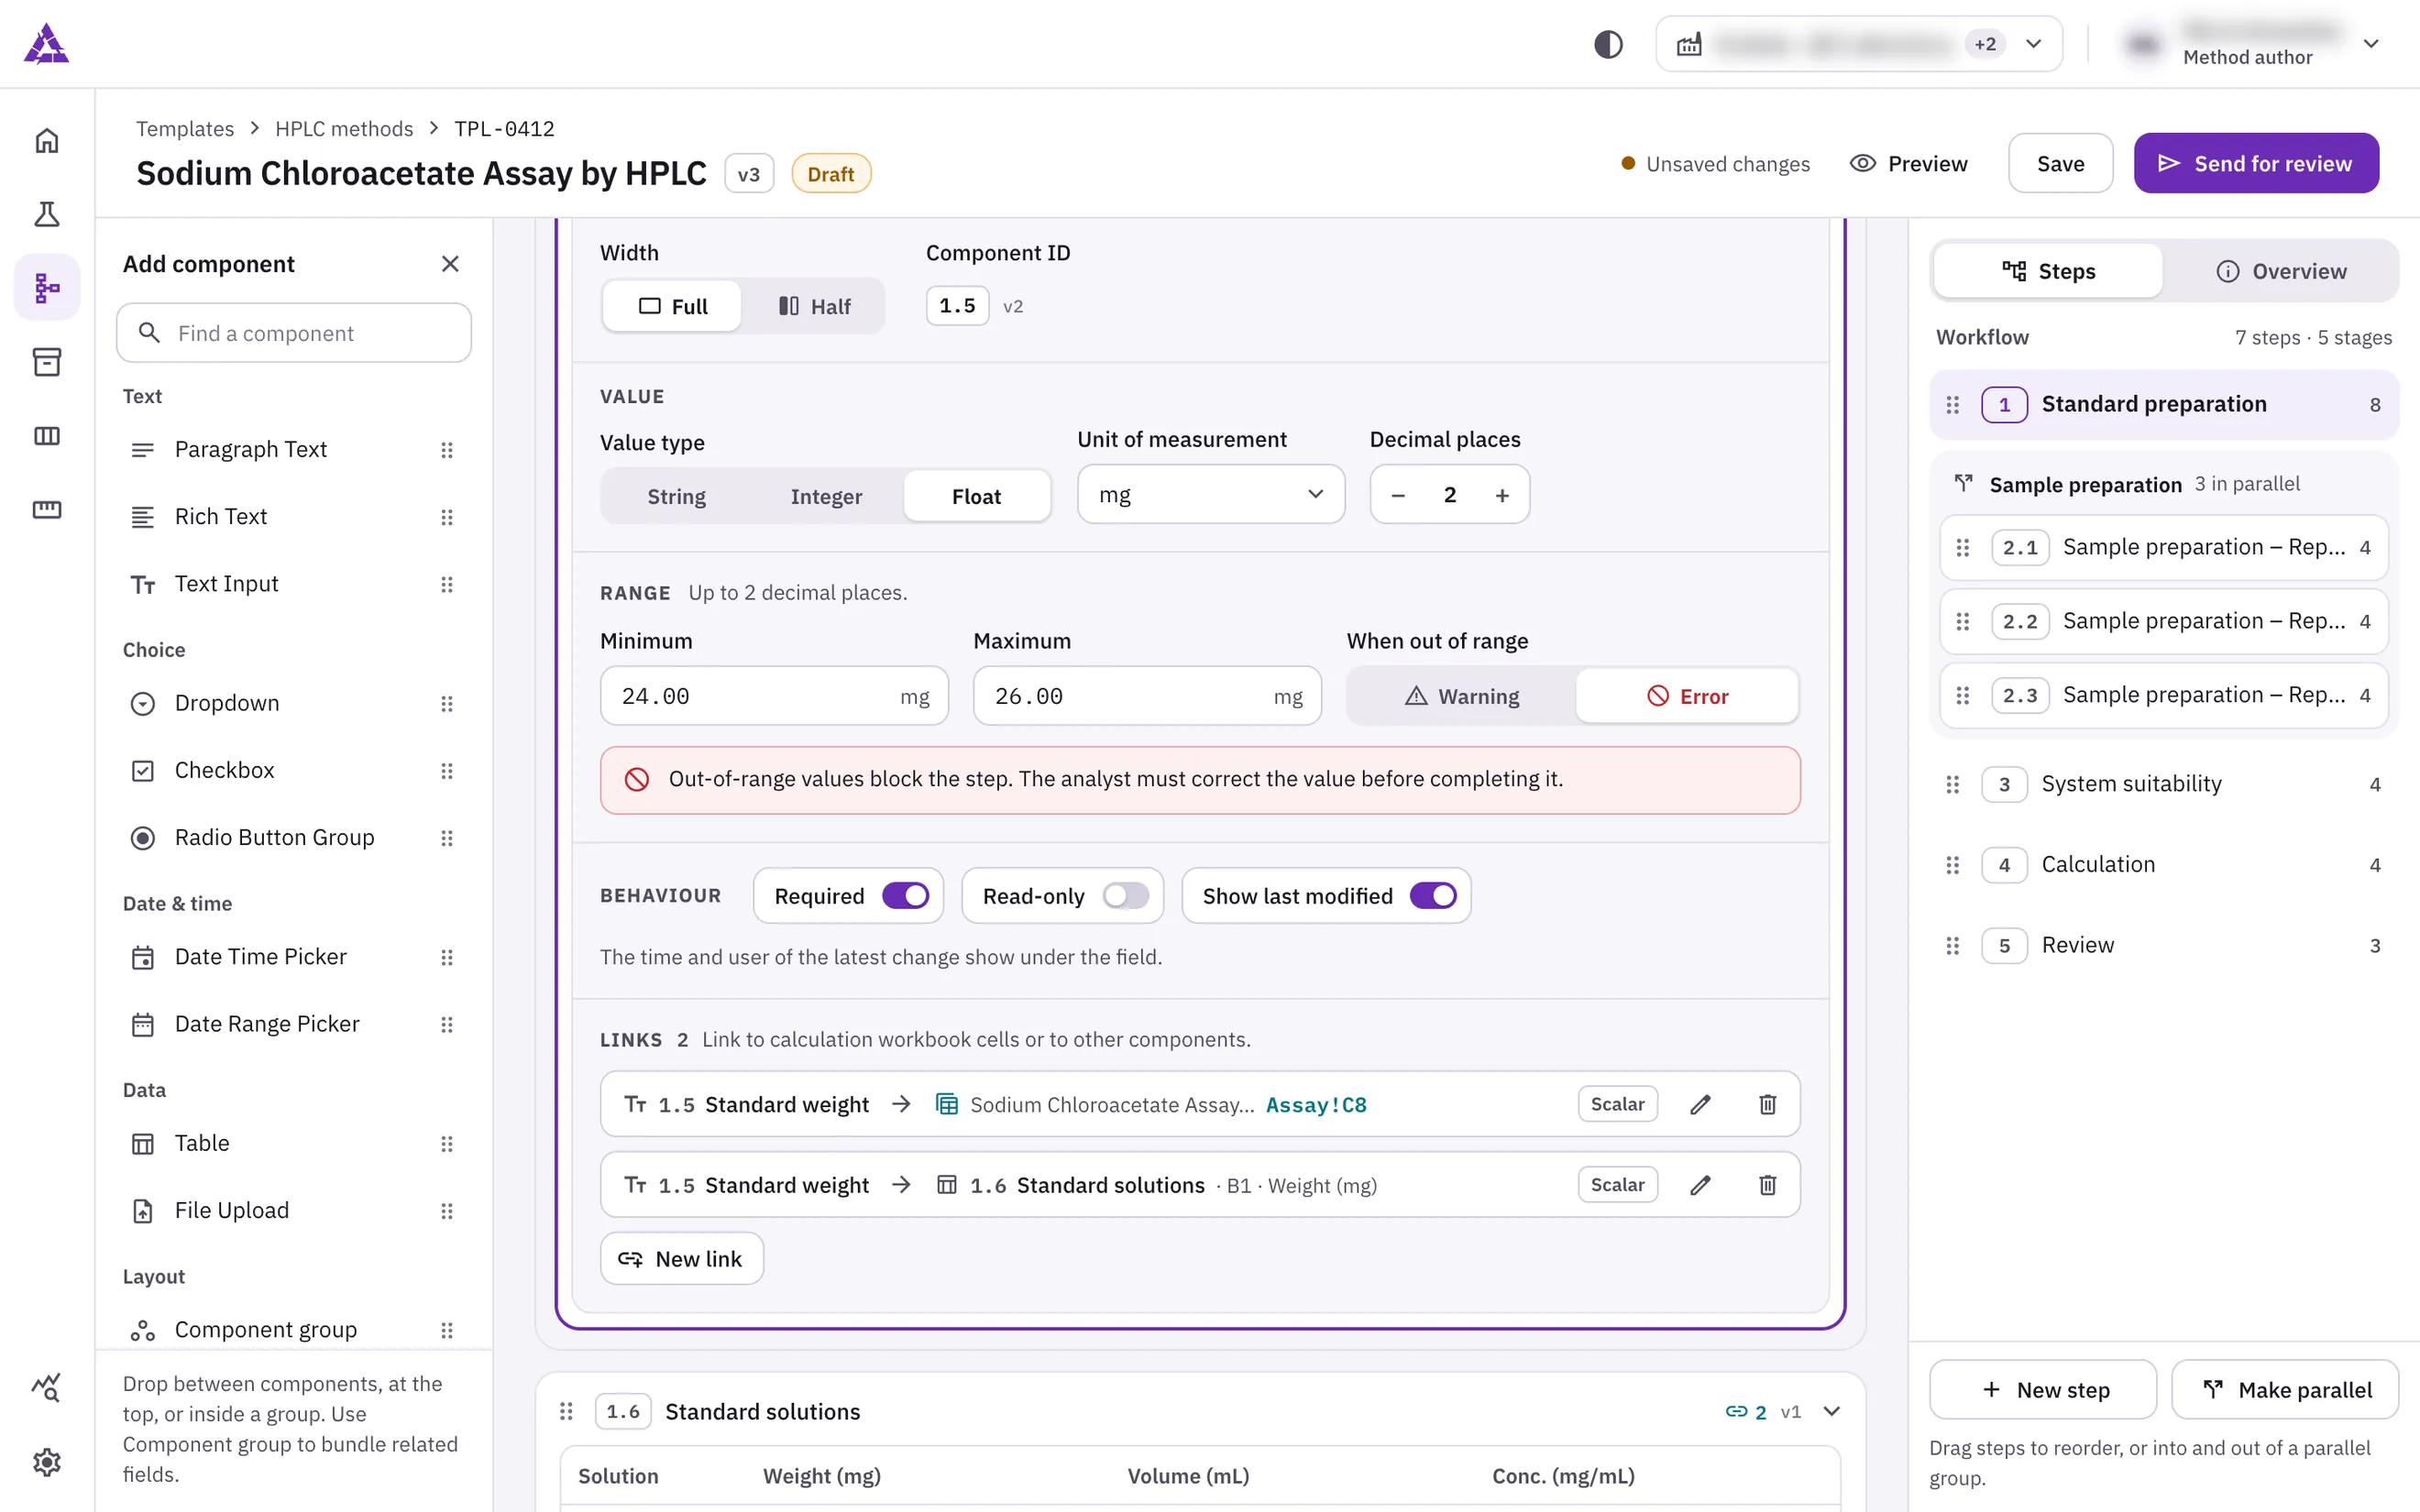This screenshot has height=1512, width=2420.
Task: Select the Calculation step in workflow
Action: 2164,865
